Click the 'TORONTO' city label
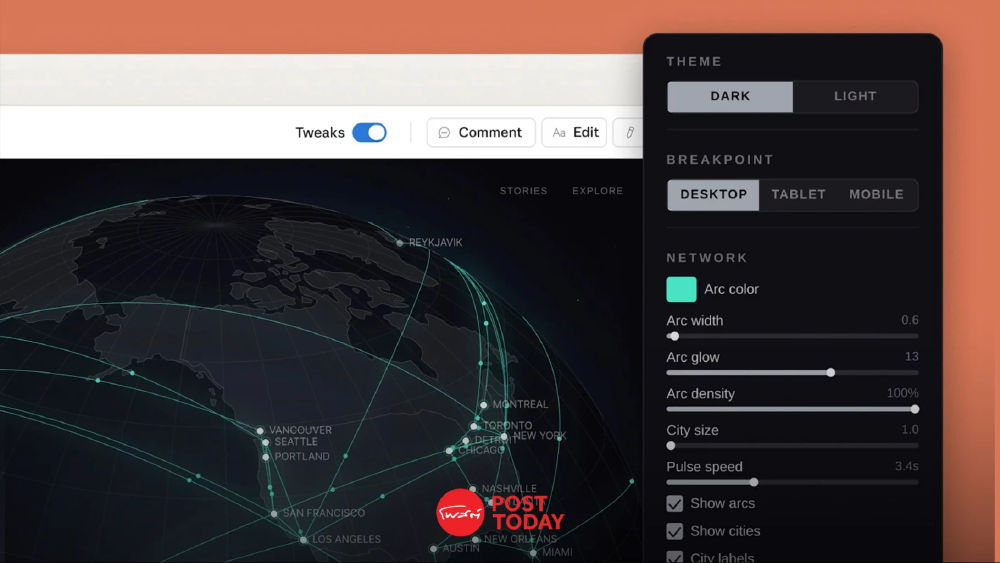1000x563 pixels. [x=508, y=425]
